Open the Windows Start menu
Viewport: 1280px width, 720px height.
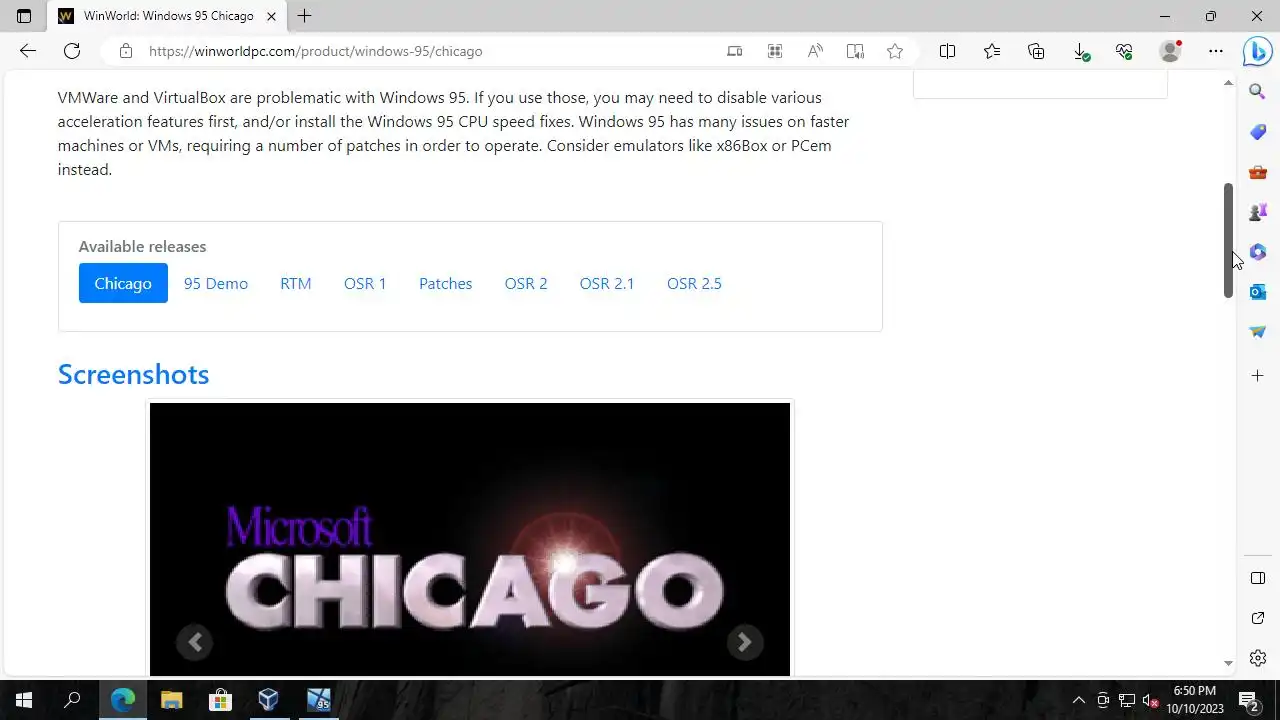coord(24,700)
